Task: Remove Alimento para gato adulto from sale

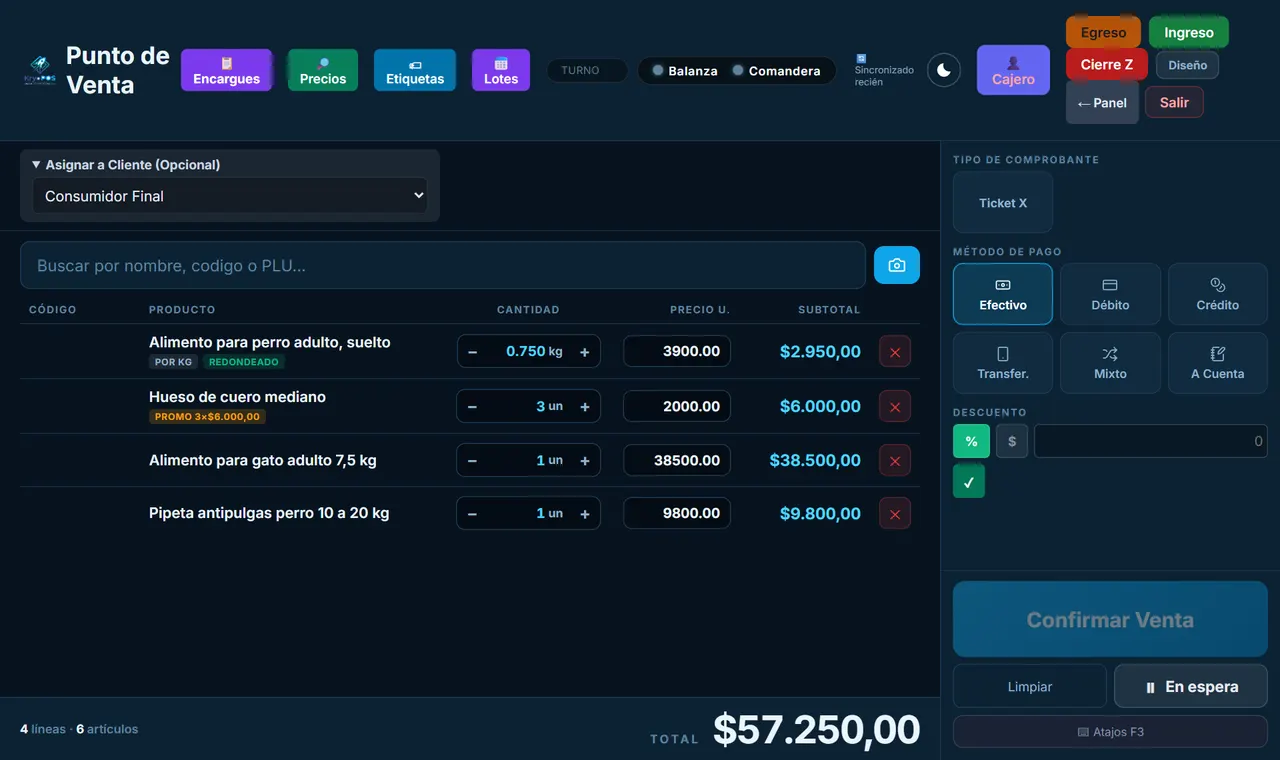Action: (x=895, y=461)
